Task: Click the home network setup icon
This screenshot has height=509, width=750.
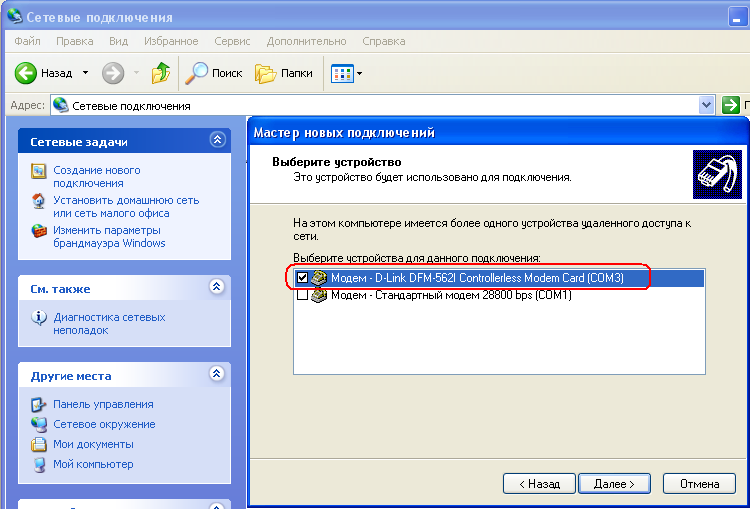Action: [x=39, y=201]
